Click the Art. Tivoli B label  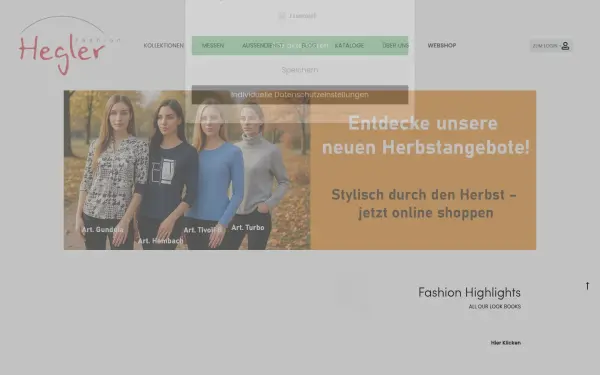point(203,230)
